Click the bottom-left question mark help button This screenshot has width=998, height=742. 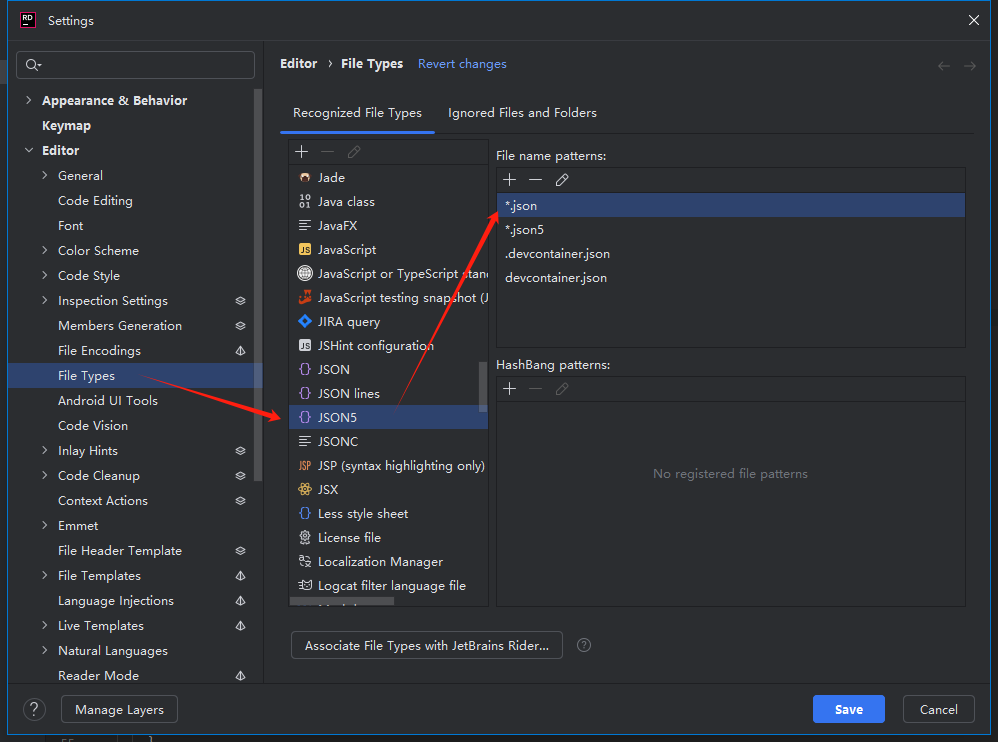point(35,710)
